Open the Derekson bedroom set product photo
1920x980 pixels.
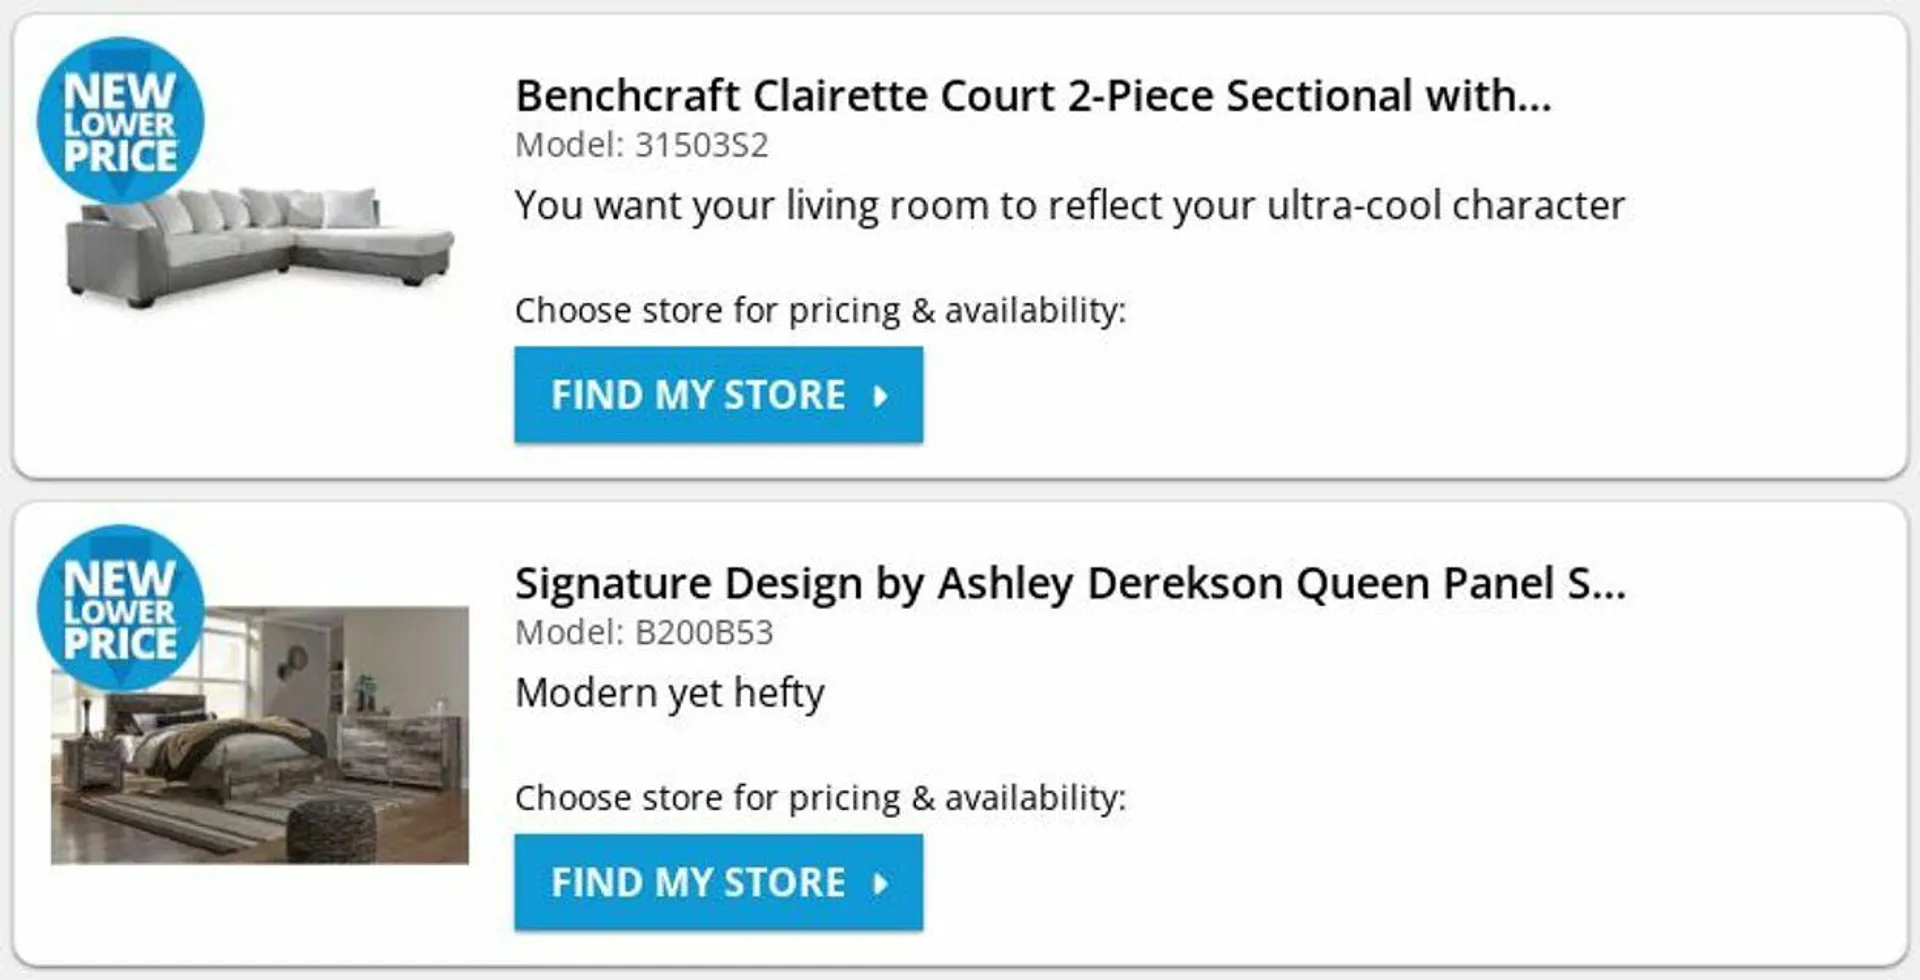pyautogui.click(x=260, y=735)
